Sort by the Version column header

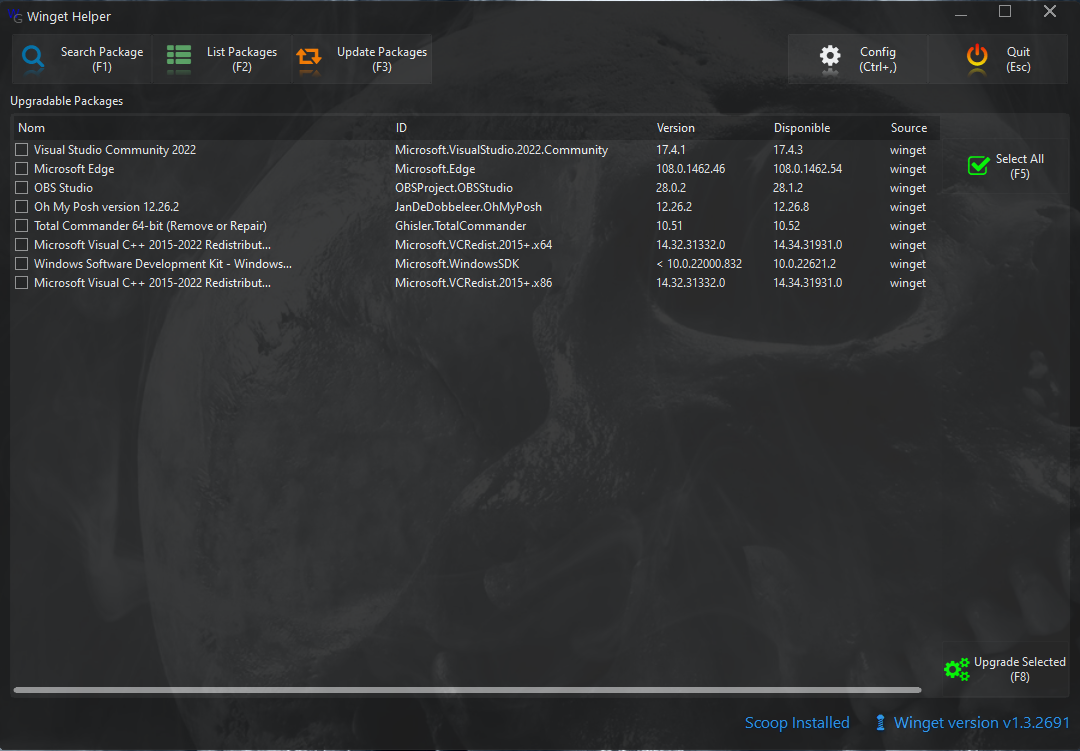(676, 128)
